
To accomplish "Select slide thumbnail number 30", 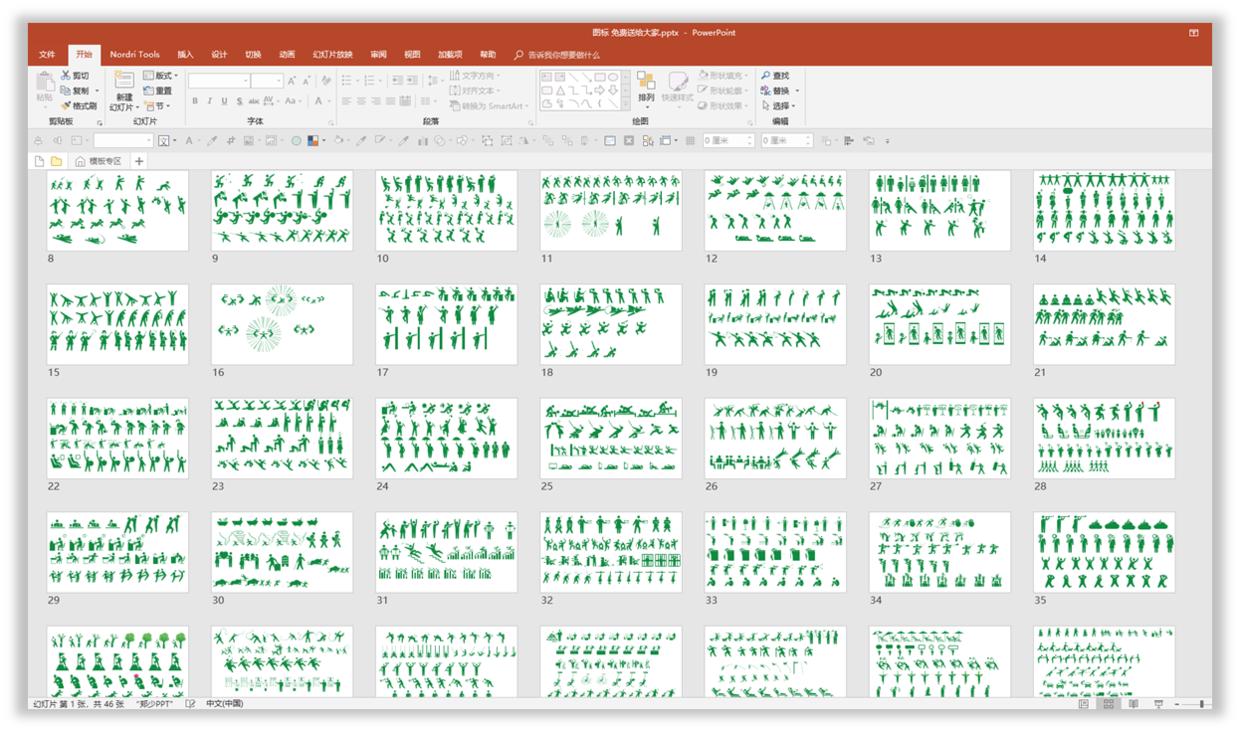I will [282, 552].
